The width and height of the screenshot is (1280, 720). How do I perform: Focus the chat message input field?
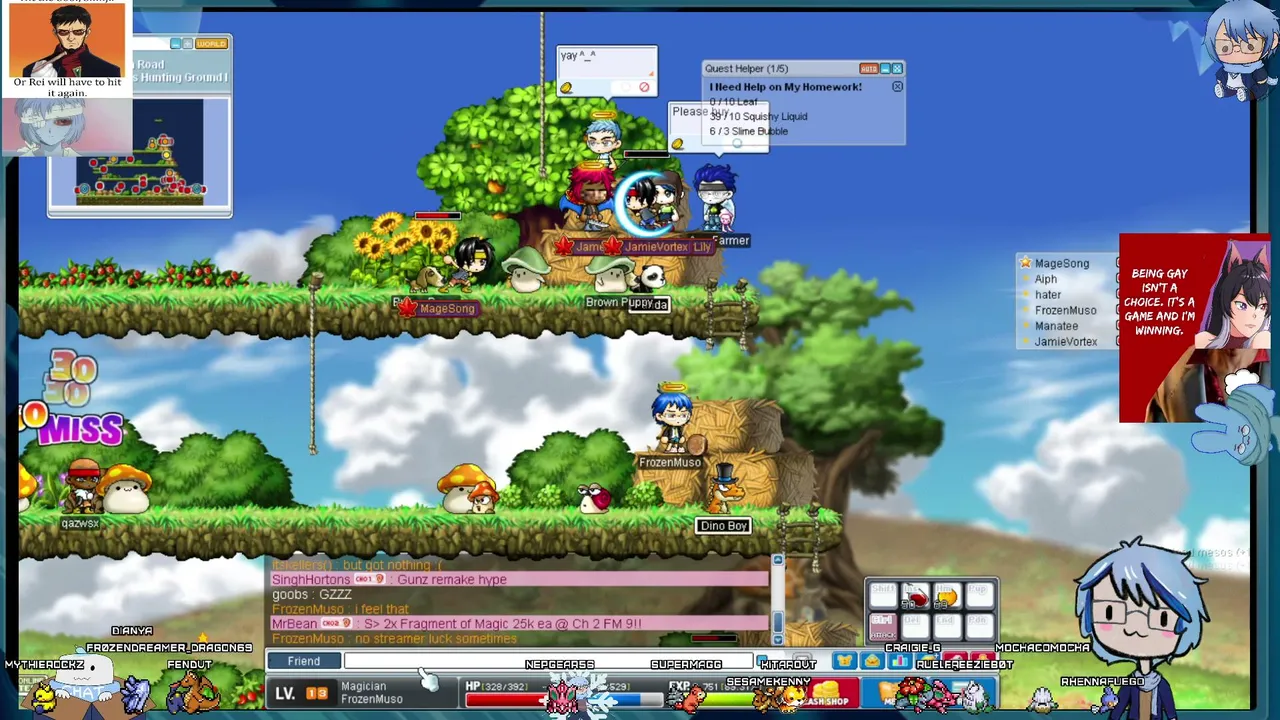click(x=548, y=661)
